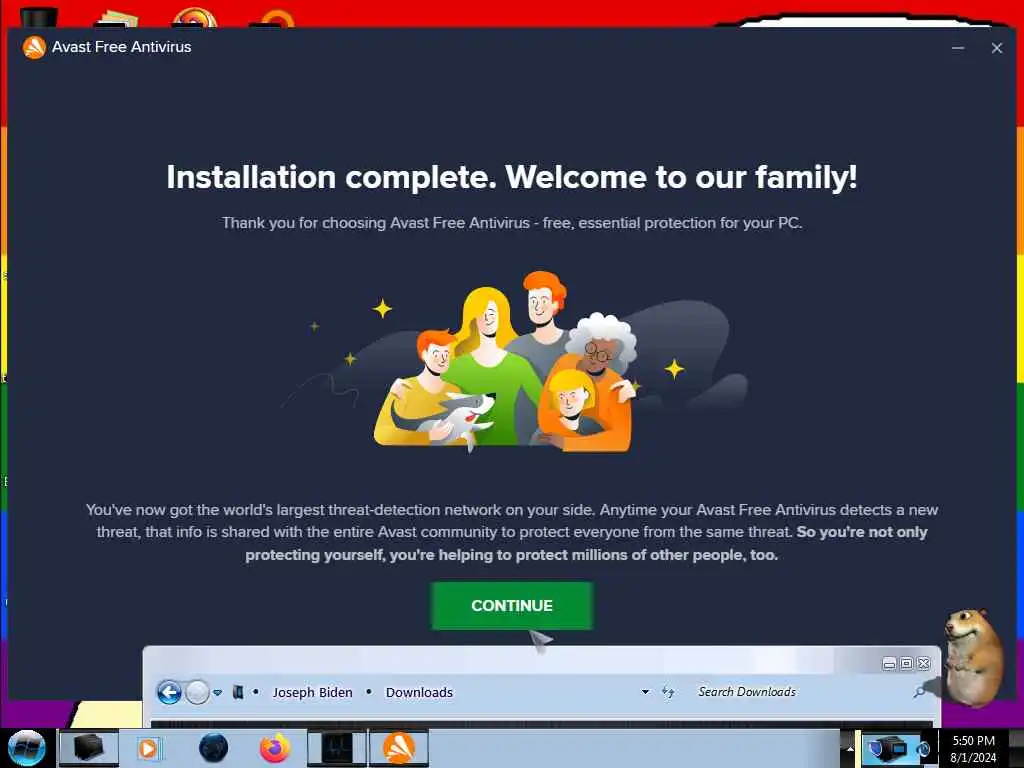The height and width of the screenshot is (768, 1024).
Task: Click the forward arrow in Downloads window
Action: [197, 692]
